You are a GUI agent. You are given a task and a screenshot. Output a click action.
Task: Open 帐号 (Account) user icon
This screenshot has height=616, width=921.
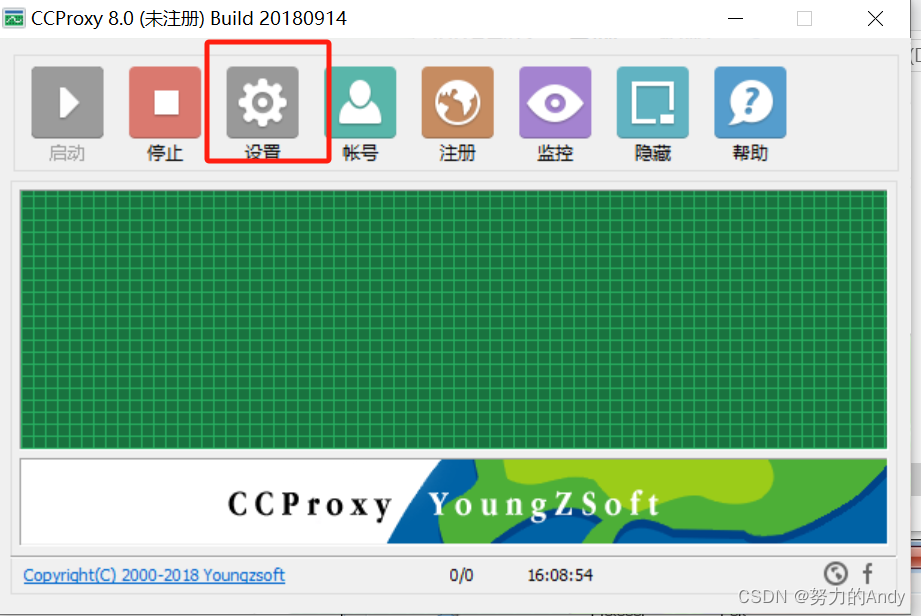[360, 102]
